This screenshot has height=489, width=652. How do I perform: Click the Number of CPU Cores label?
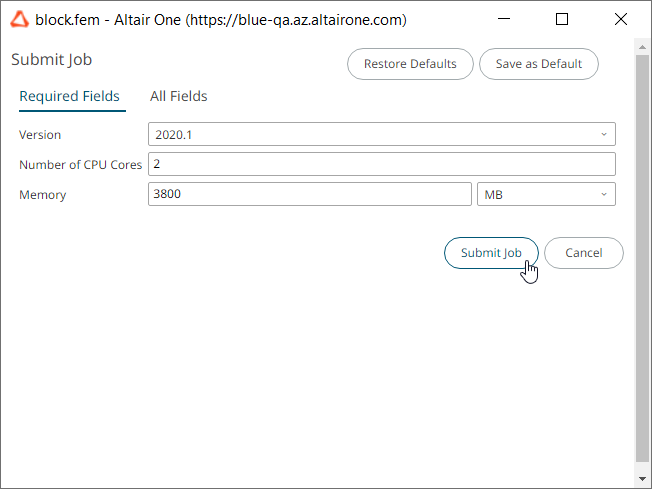click(x=81, y=165)
